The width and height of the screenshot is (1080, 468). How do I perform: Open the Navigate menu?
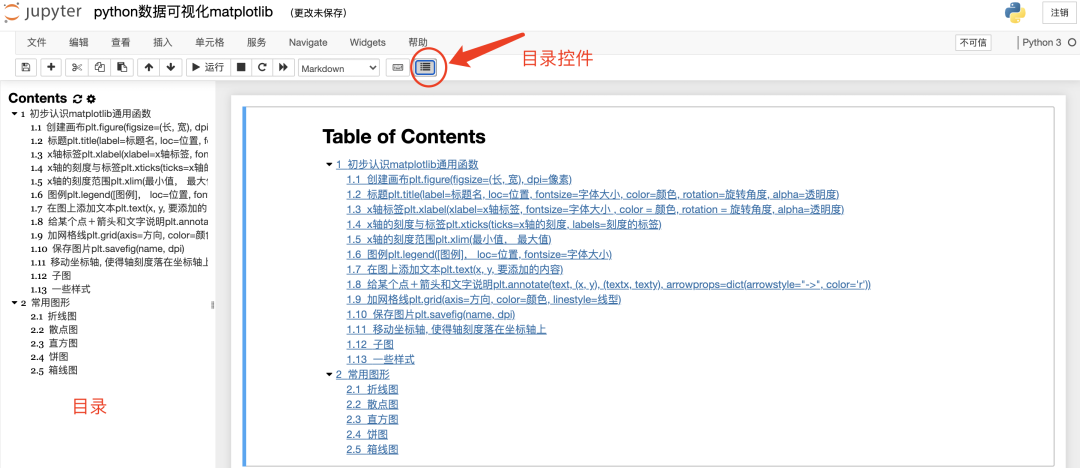[308, 43]
